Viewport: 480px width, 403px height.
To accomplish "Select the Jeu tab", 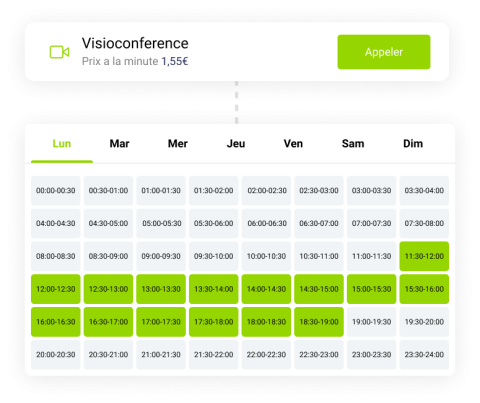I will [x=236, y=144].
